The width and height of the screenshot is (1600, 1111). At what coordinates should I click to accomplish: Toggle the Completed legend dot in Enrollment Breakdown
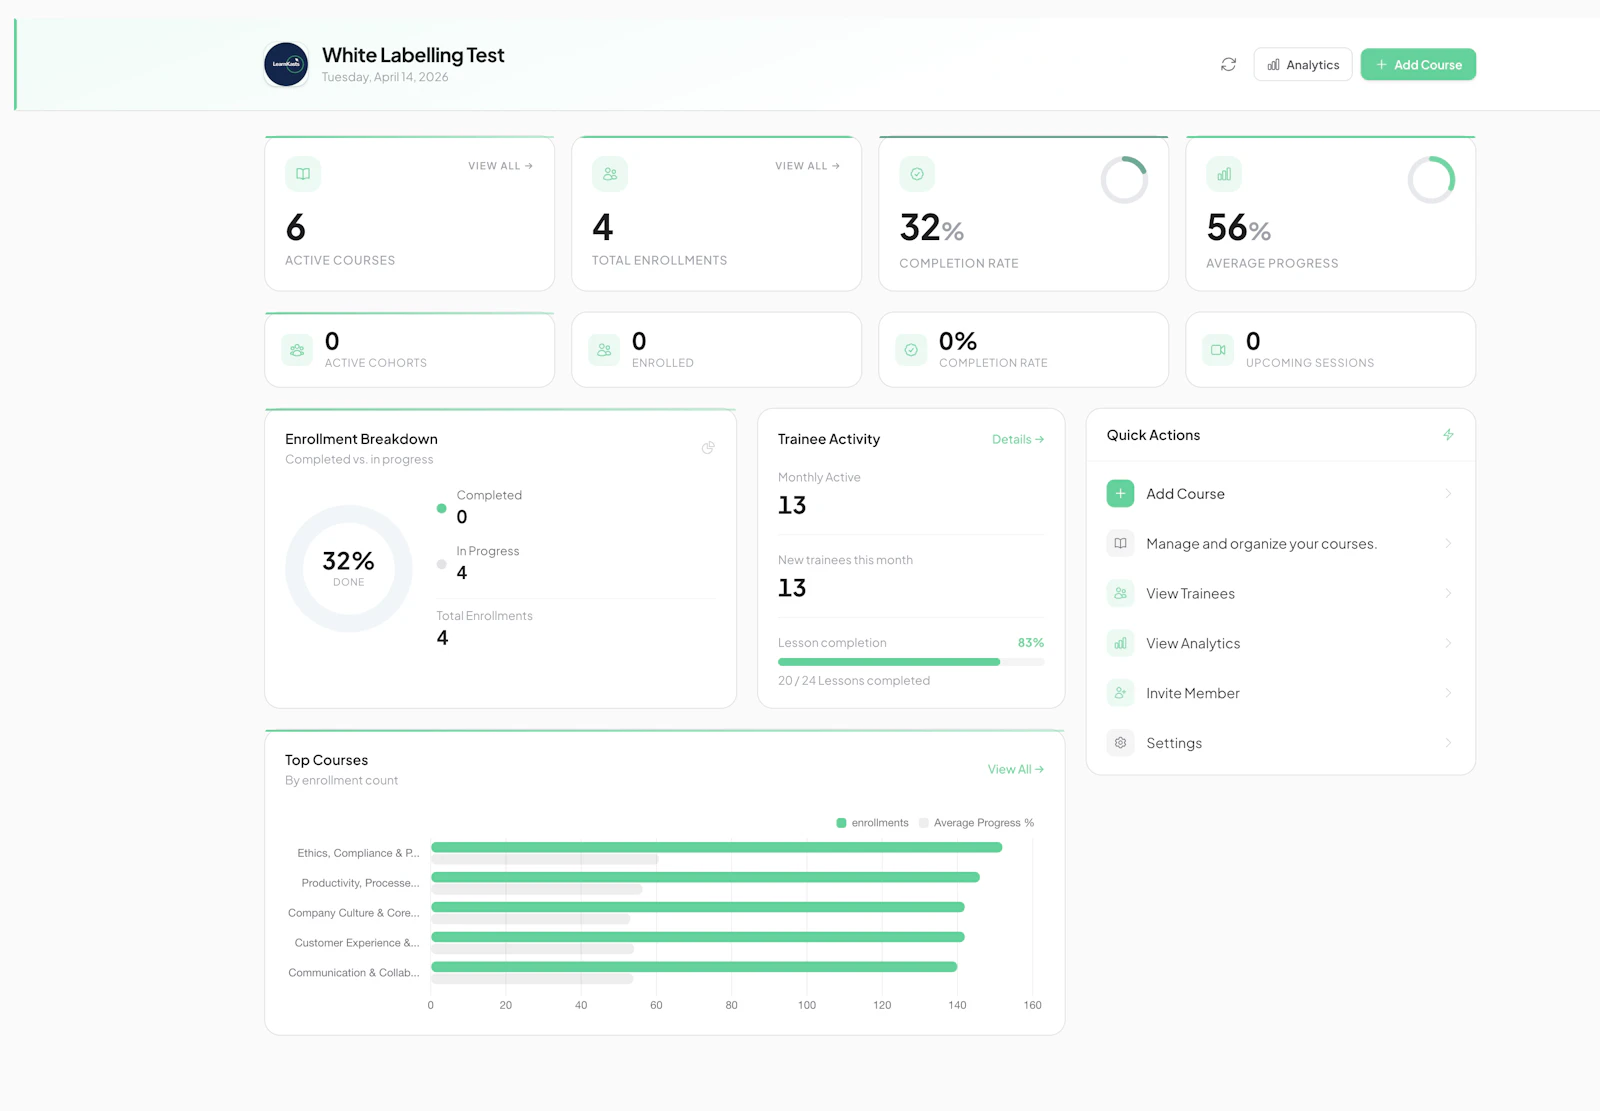[442, 508]
